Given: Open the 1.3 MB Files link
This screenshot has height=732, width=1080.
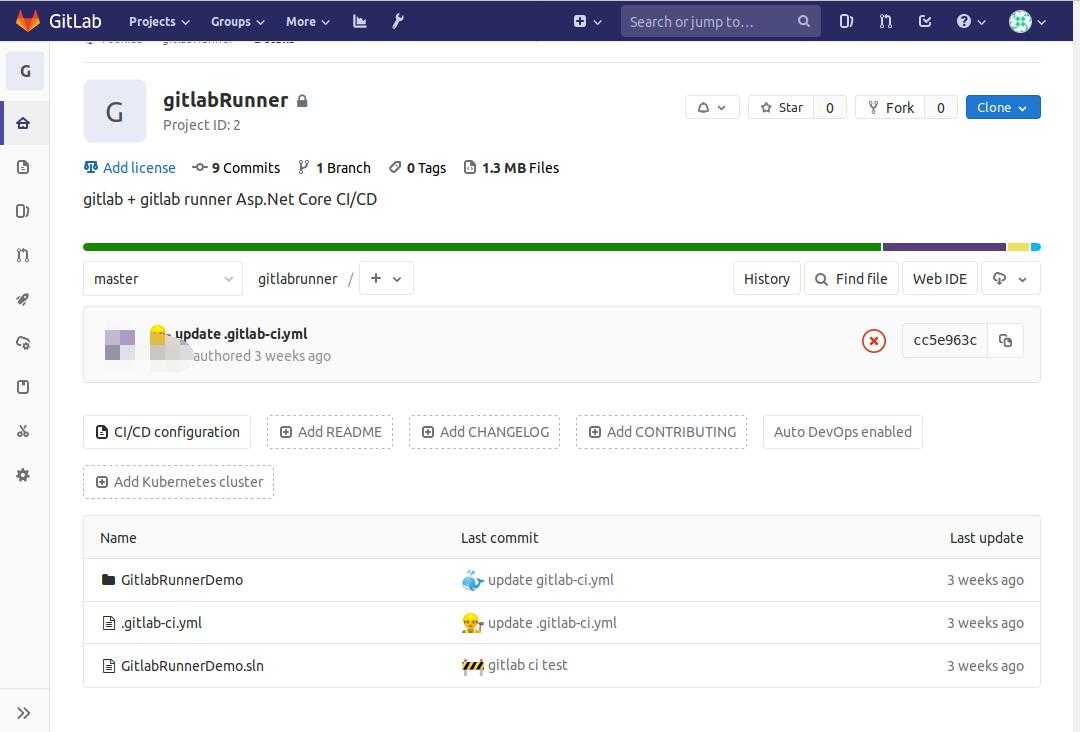Looking at the screenshot, I should pos(511,168).
